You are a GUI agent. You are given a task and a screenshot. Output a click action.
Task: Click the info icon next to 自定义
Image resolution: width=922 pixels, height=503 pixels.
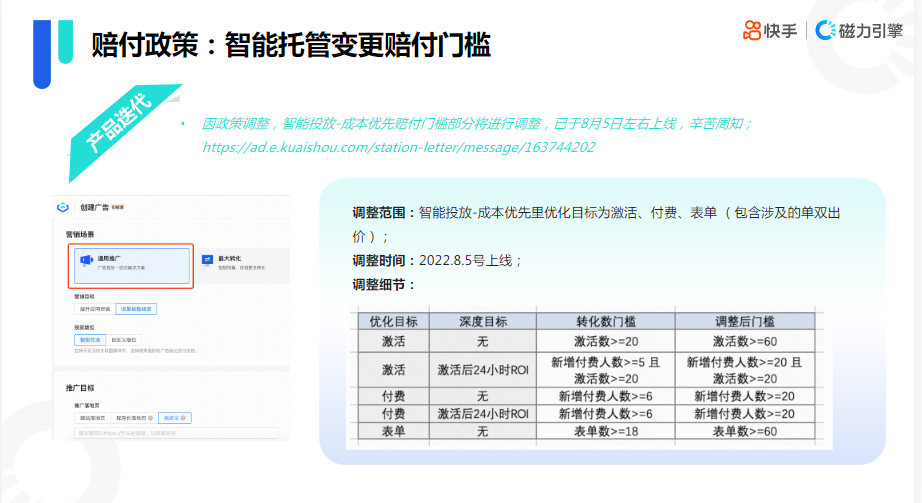(183, 418)
